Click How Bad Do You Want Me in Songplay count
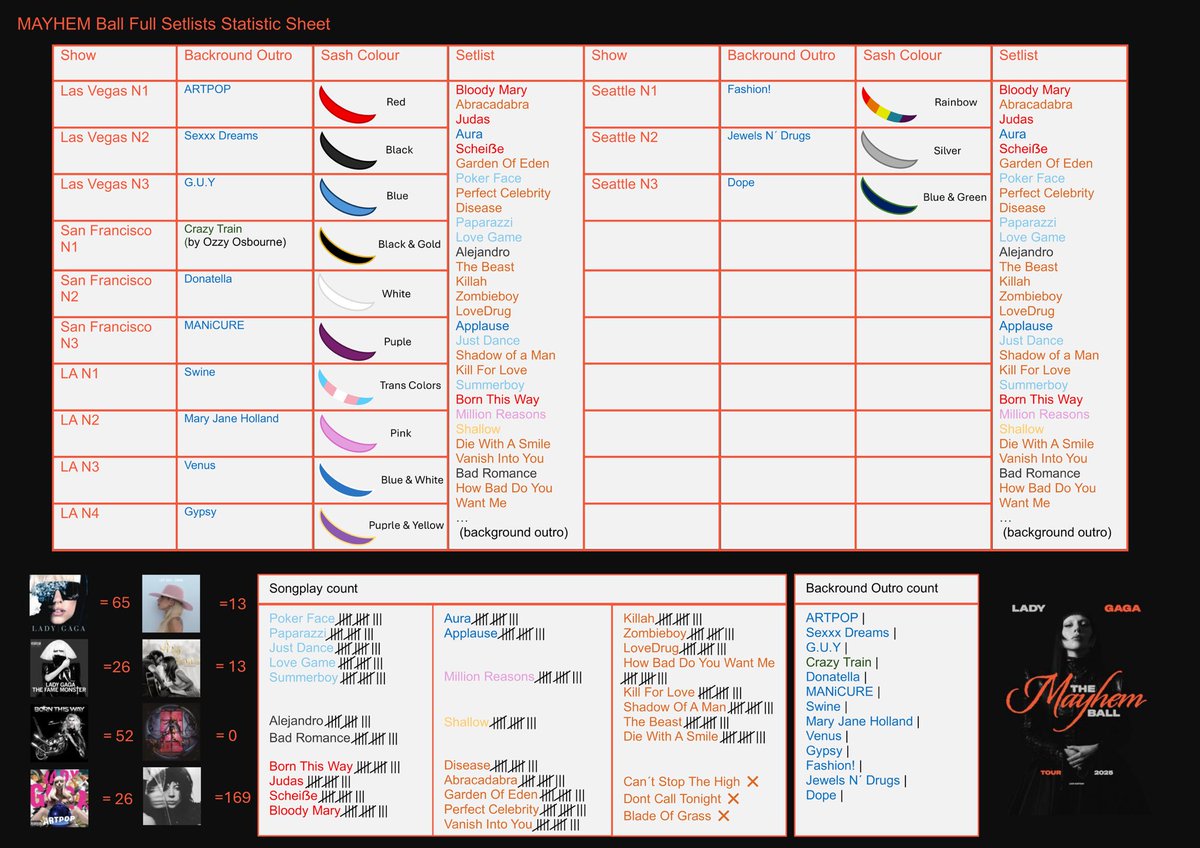This screenshot has width=1200, height=848. click(699, 663)
